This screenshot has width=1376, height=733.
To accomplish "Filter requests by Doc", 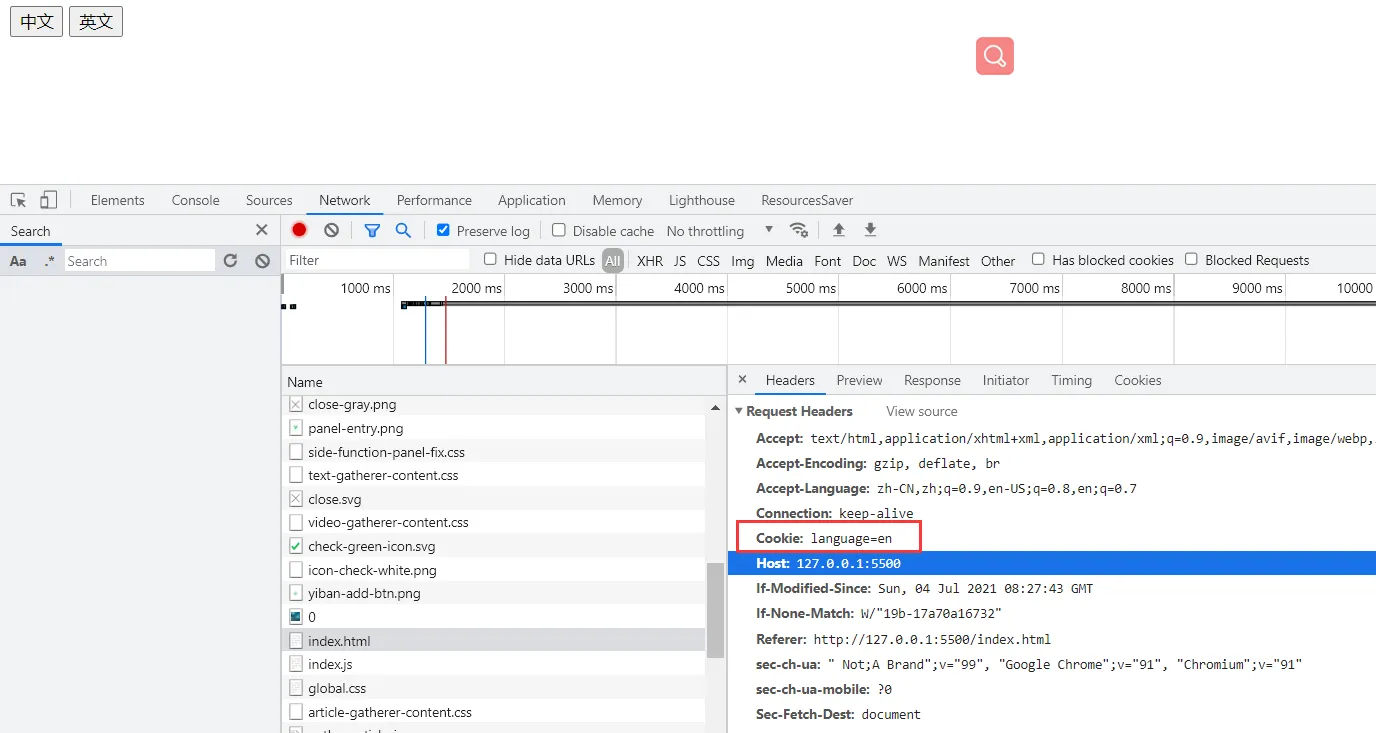I will [864, 261].
